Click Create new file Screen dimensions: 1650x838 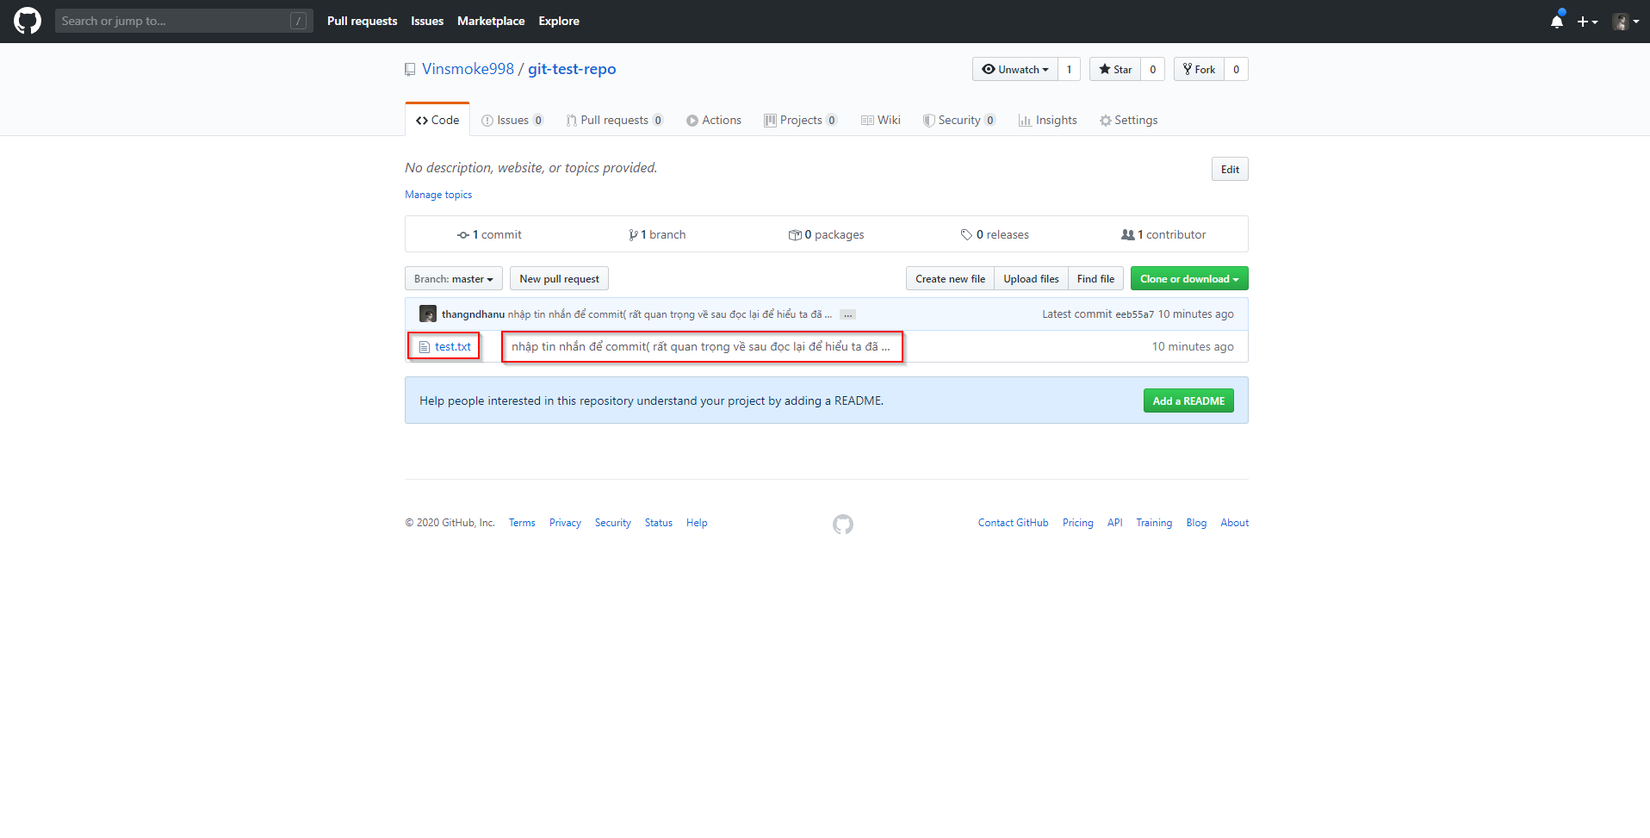point(950,279)
